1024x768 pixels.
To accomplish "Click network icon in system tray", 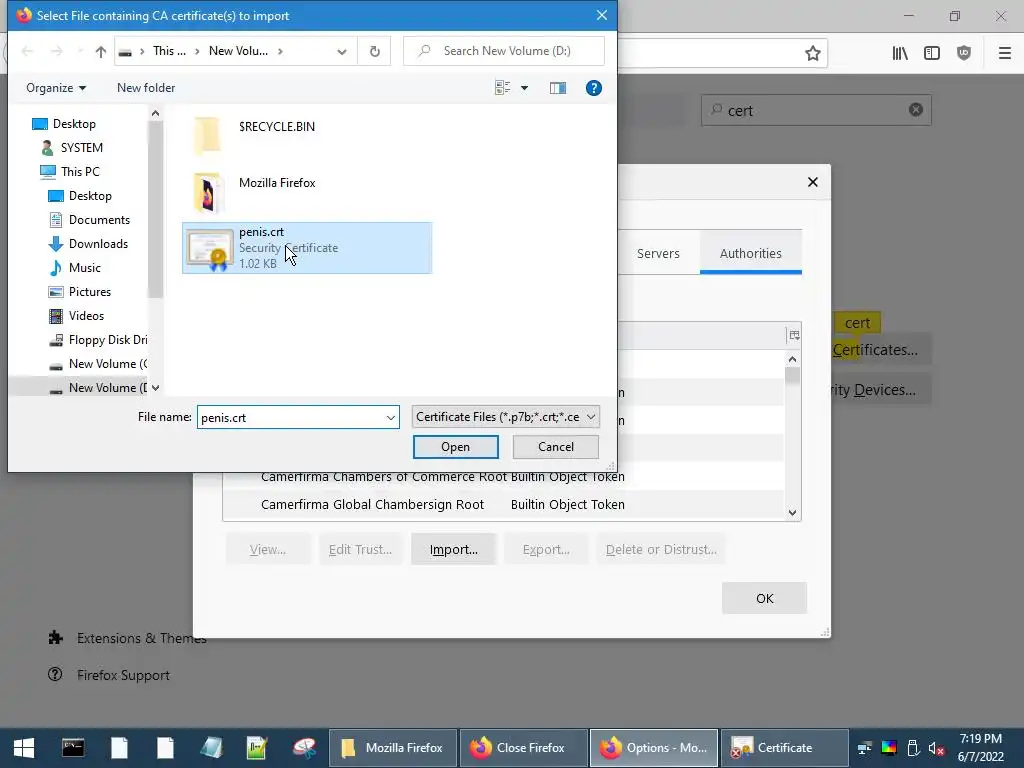I will pos(865,748).
